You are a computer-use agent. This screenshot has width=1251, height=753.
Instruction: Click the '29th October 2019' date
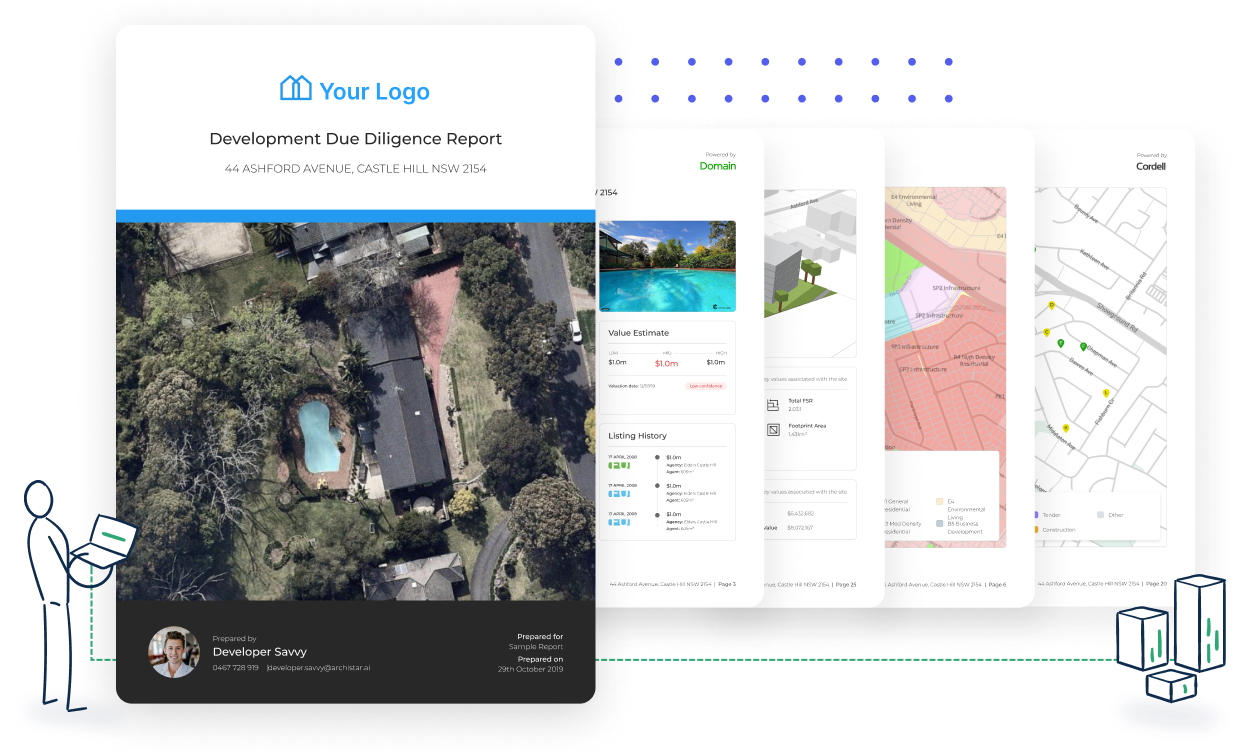[530, 669]
